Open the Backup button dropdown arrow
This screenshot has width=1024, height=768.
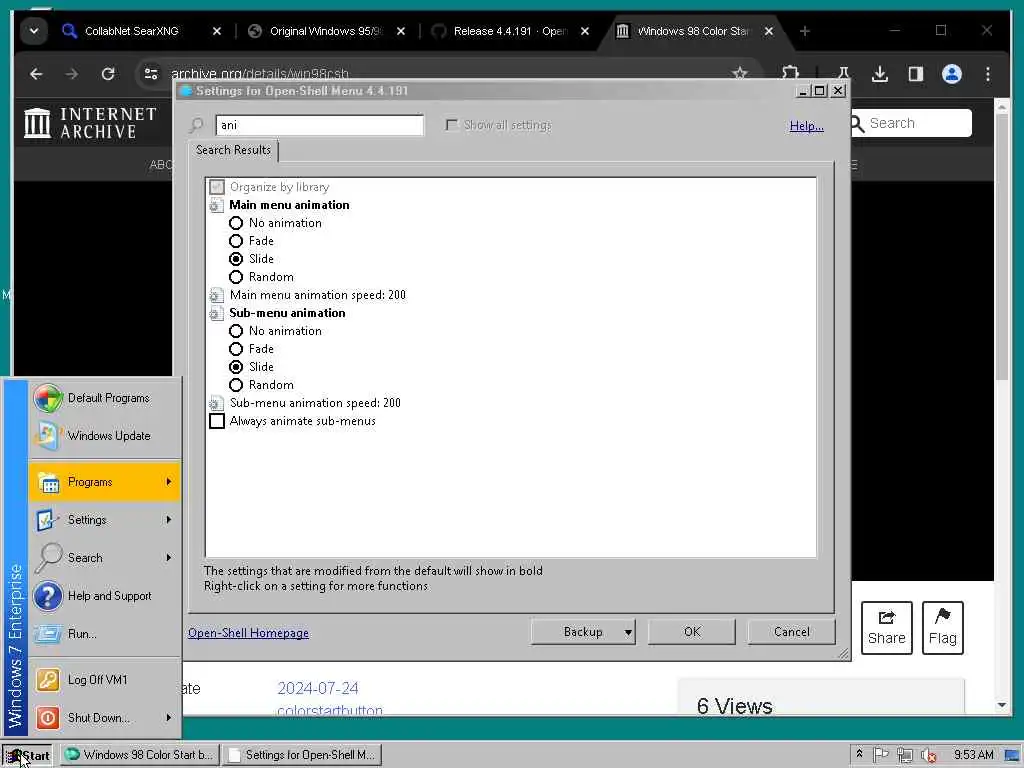(628, 632)
